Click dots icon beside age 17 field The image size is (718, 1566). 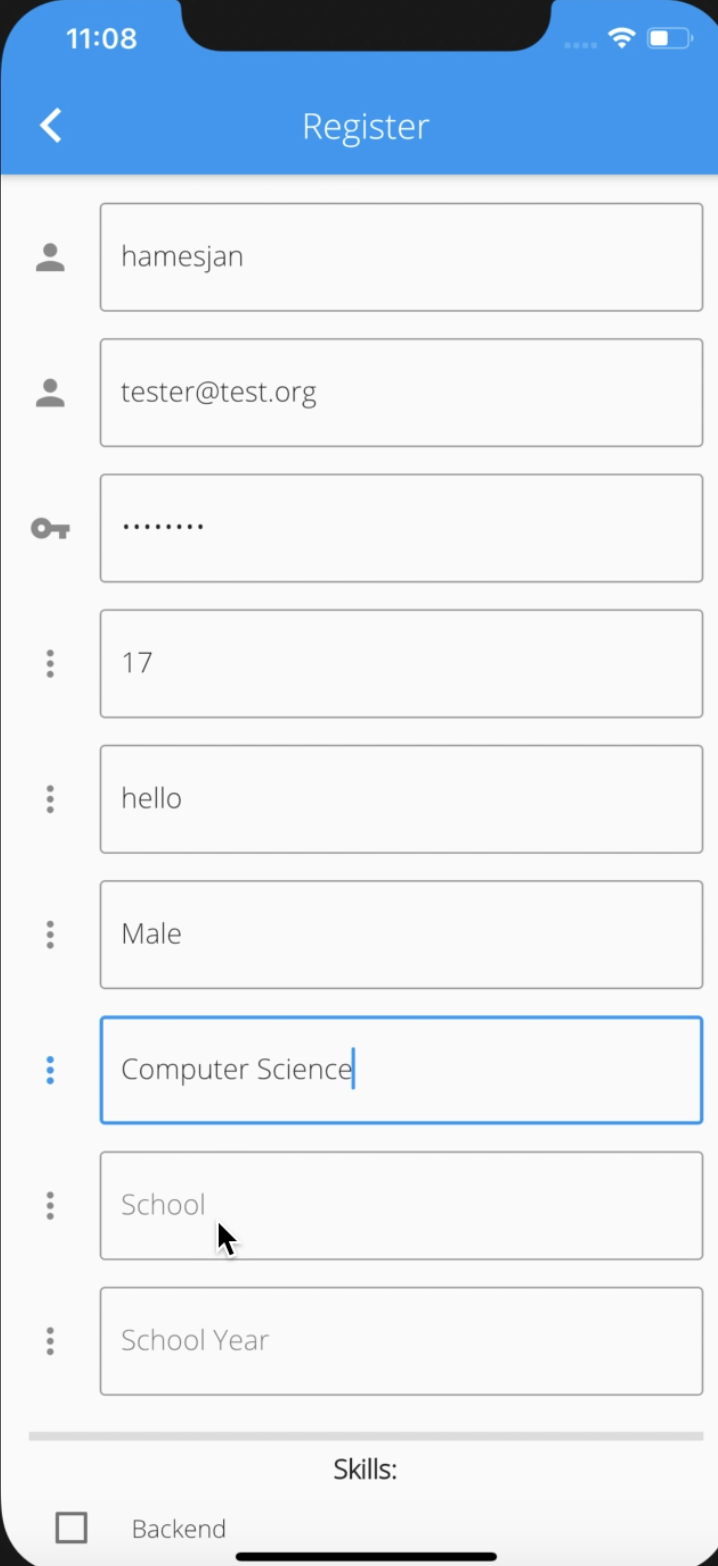[x=50, y=664]
